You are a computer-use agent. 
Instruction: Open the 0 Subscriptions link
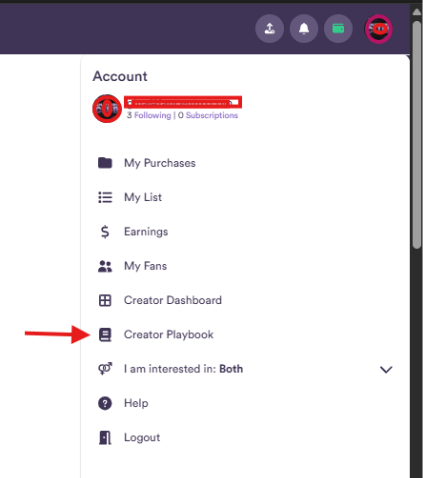(208, 115)
